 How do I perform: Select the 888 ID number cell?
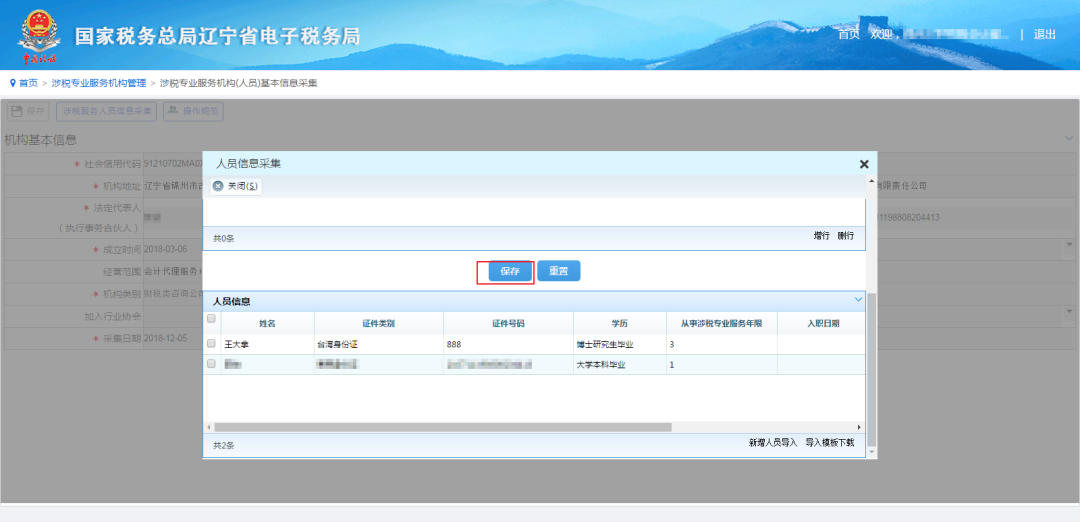point(508,344)
